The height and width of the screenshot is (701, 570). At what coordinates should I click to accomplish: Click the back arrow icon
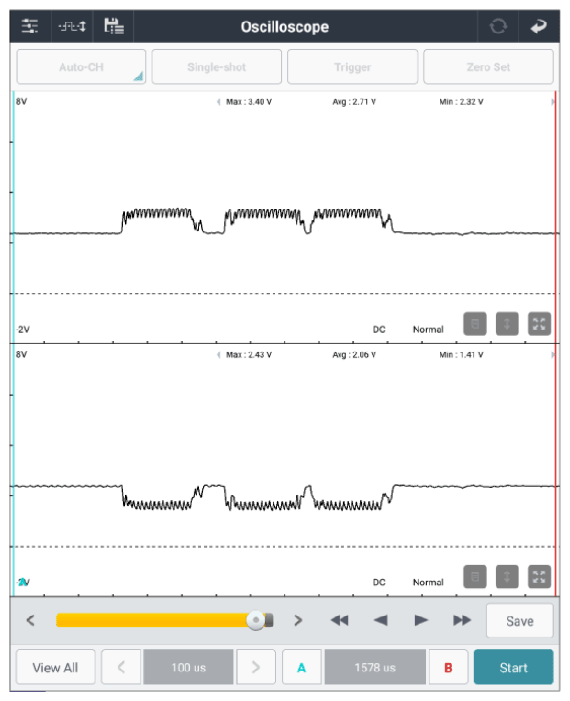coord(539,26)
